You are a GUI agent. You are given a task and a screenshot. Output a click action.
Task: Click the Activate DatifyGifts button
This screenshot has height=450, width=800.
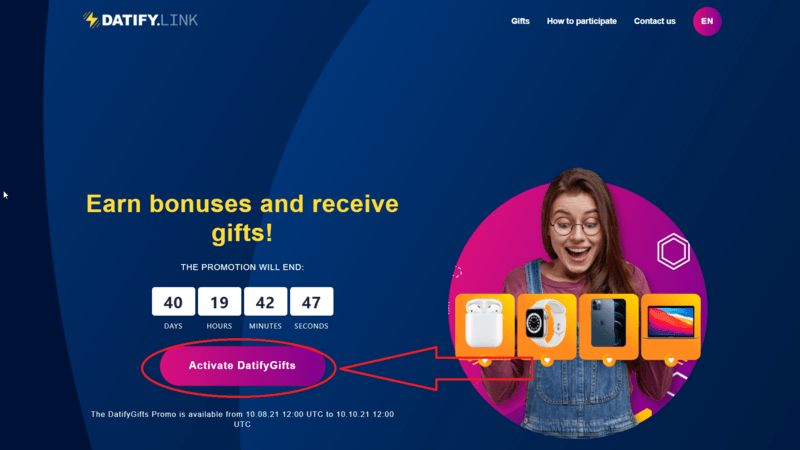point(242,365)
